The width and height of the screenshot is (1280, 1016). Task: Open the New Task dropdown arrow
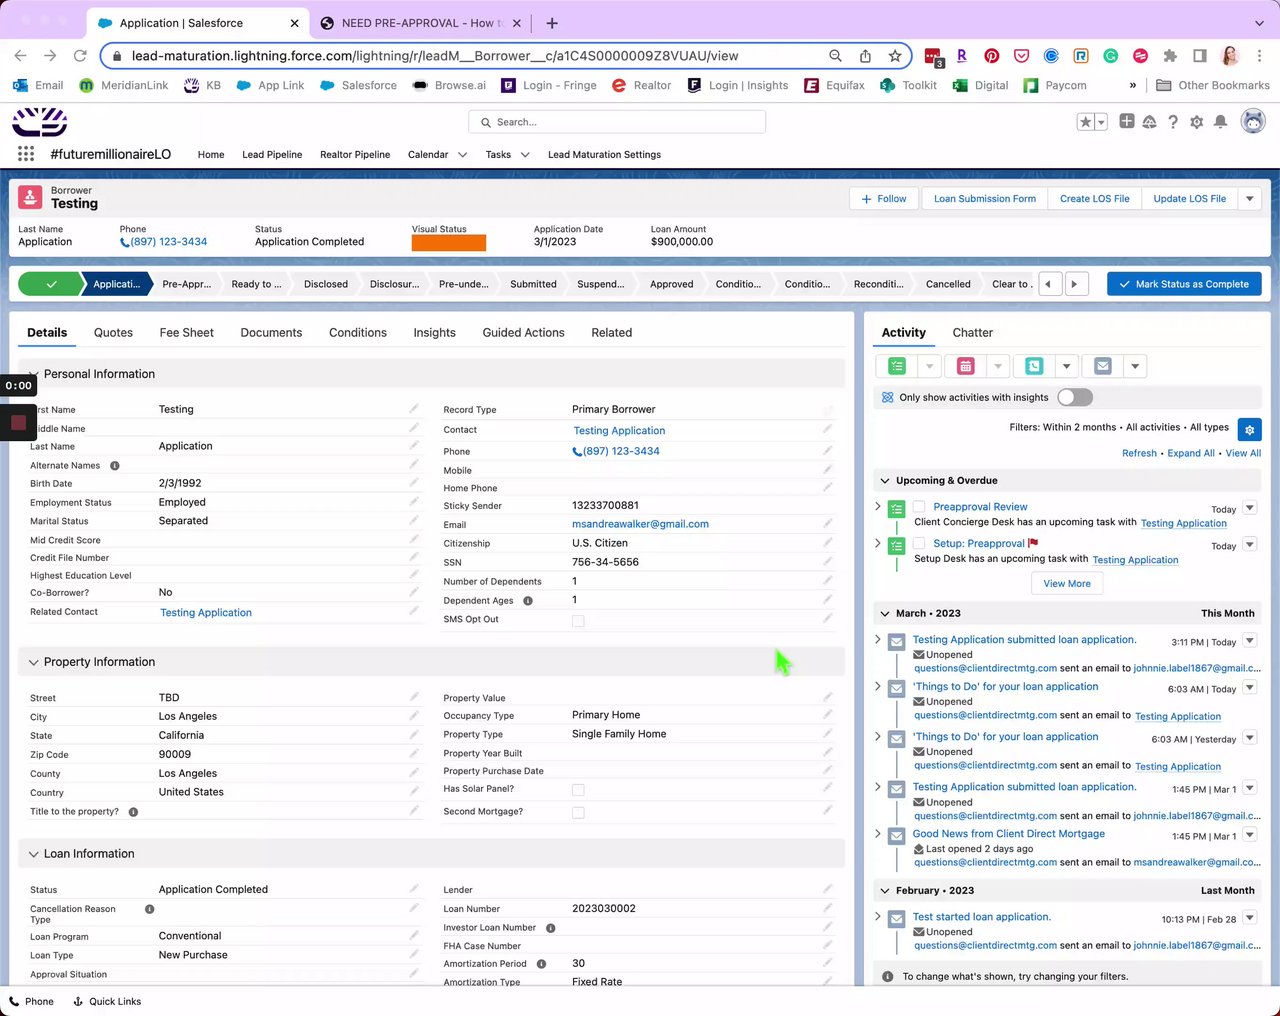pyautogui.click(x=929, y=366)
